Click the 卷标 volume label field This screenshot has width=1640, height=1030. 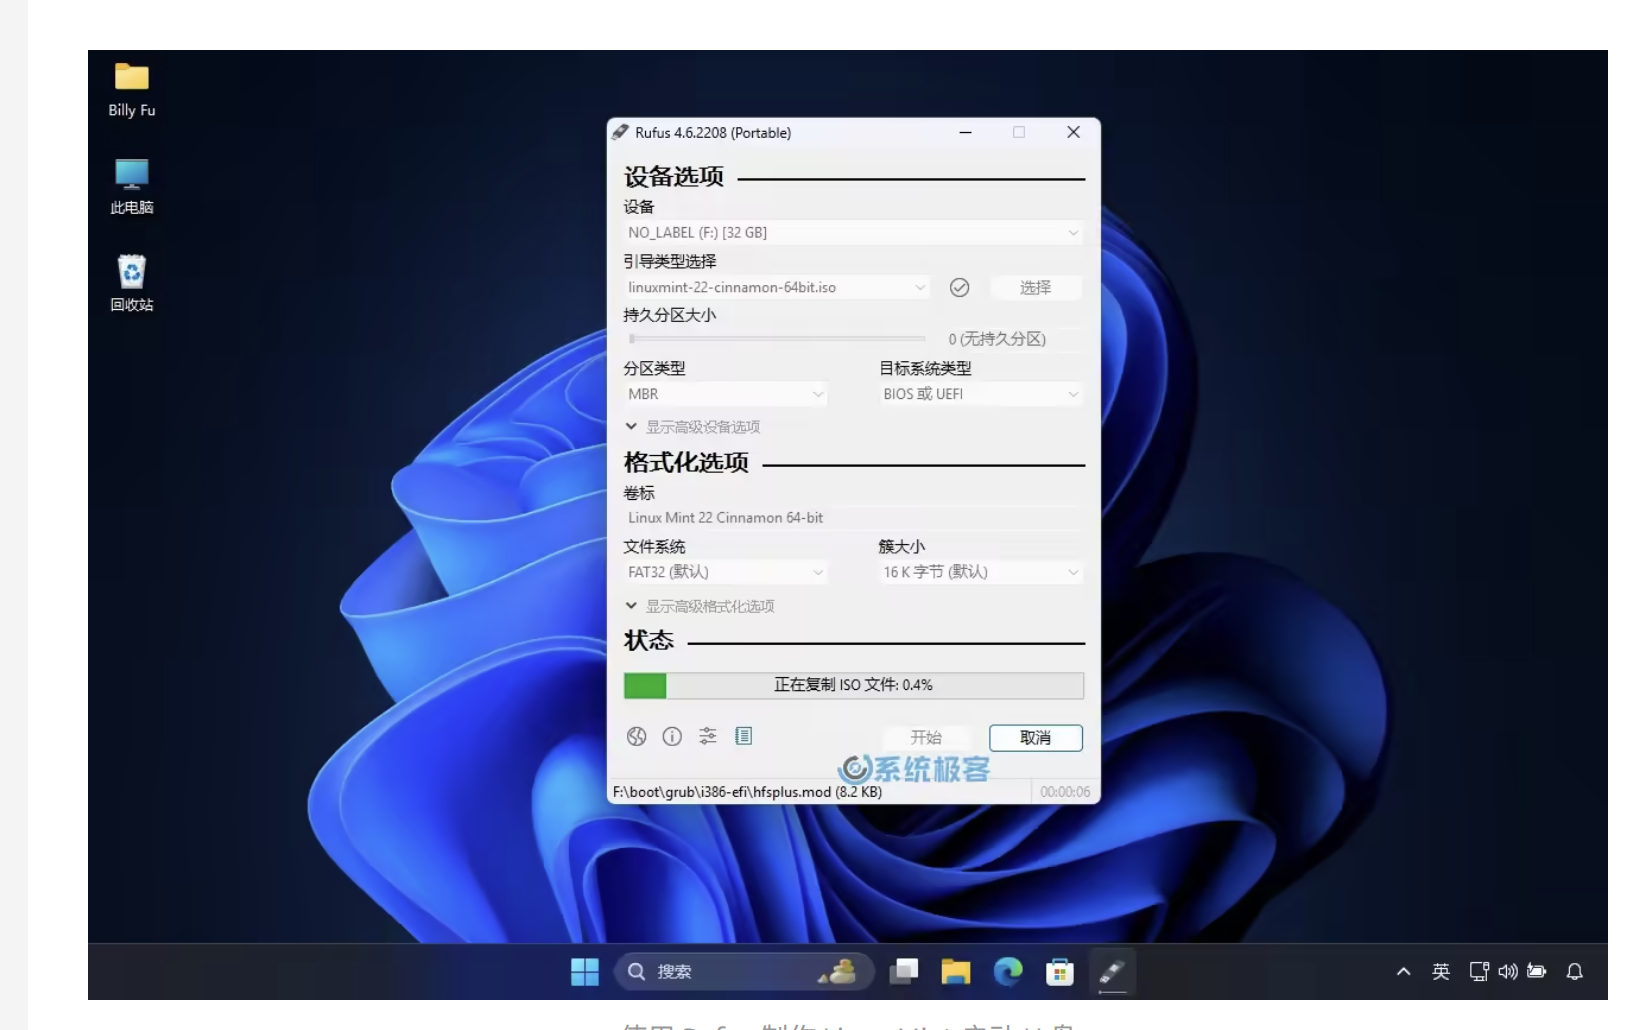(x=853, y=518)
